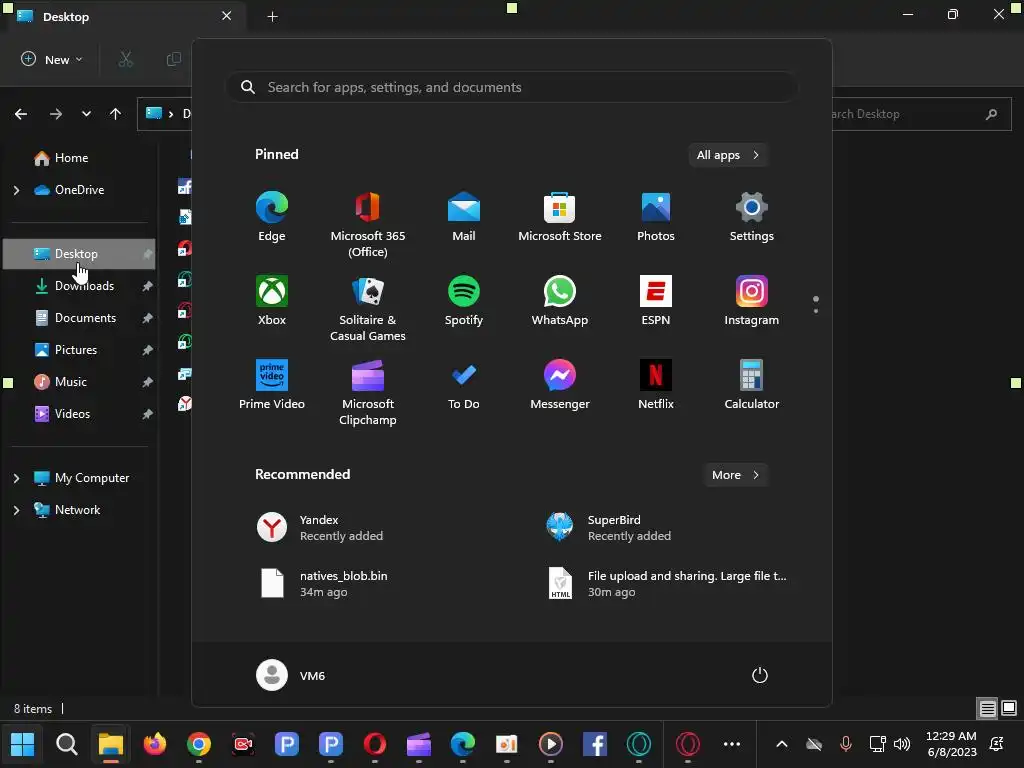This screenshot has width=1024, height=768.
Task: Open Firefox from the taskbar
Action: 155,744
